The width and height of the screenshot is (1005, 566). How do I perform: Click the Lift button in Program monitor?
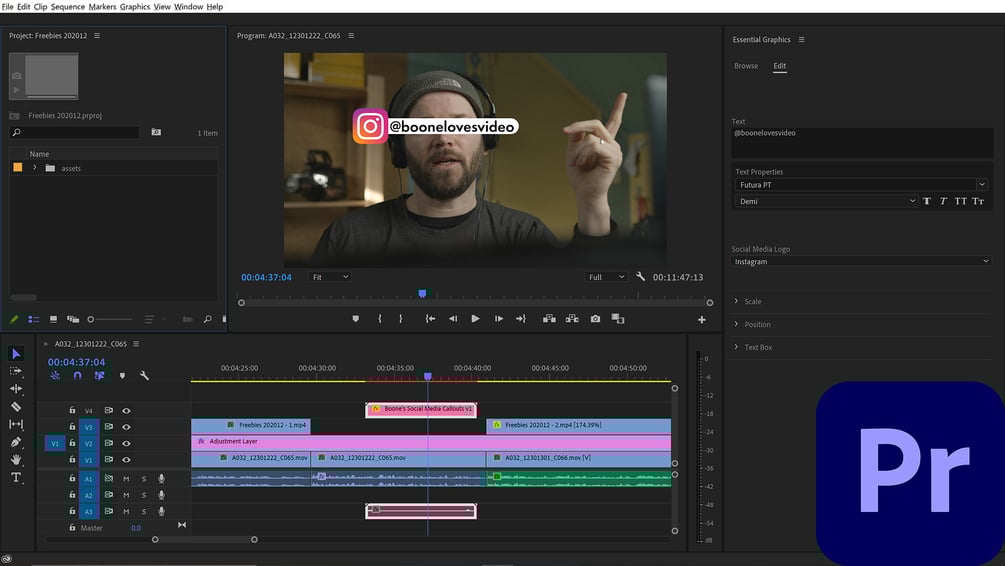(x=549, y=319)
